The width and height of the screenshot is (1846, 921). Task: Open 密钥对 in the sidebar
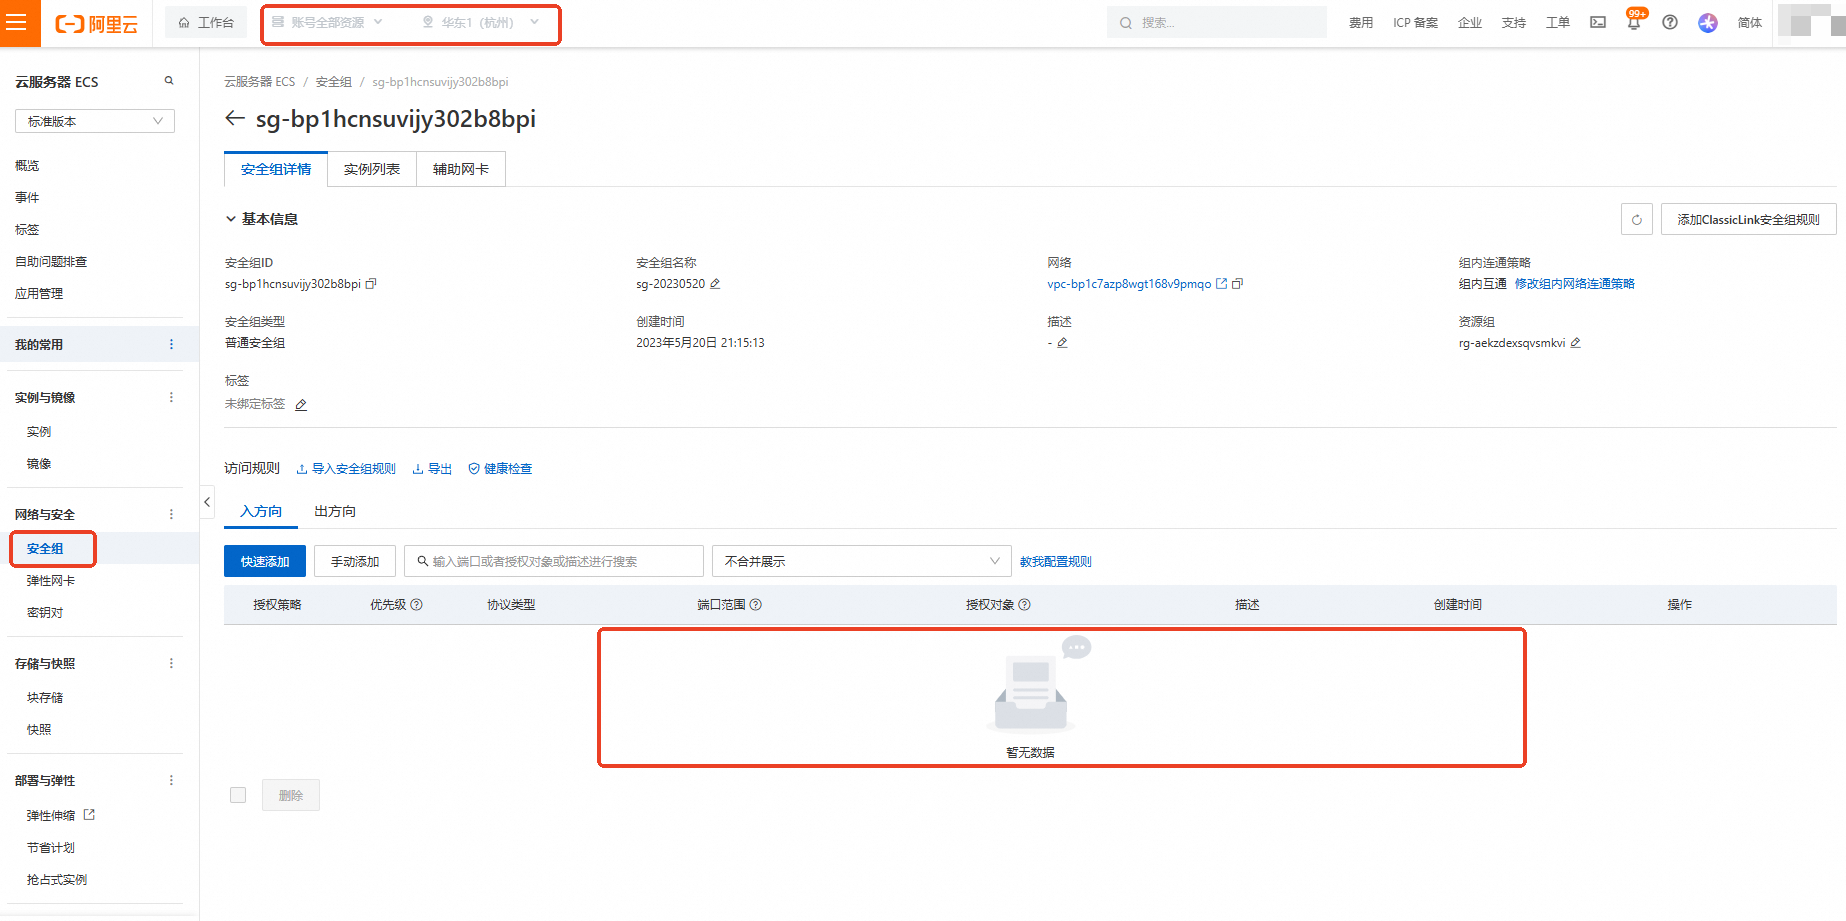pos(45,613)
